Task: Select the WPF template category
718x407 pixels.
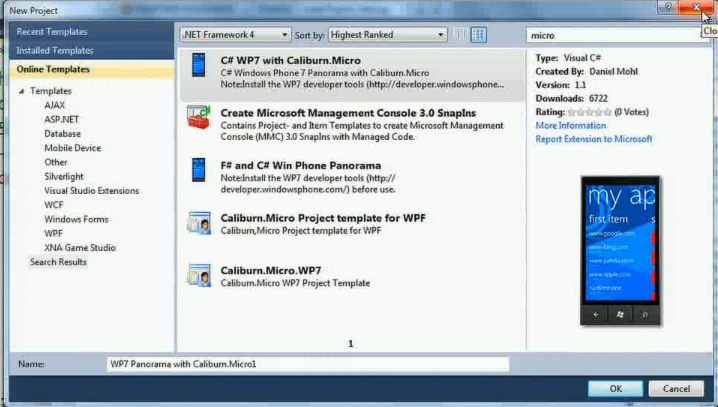Action: click(x=53, y=233)
